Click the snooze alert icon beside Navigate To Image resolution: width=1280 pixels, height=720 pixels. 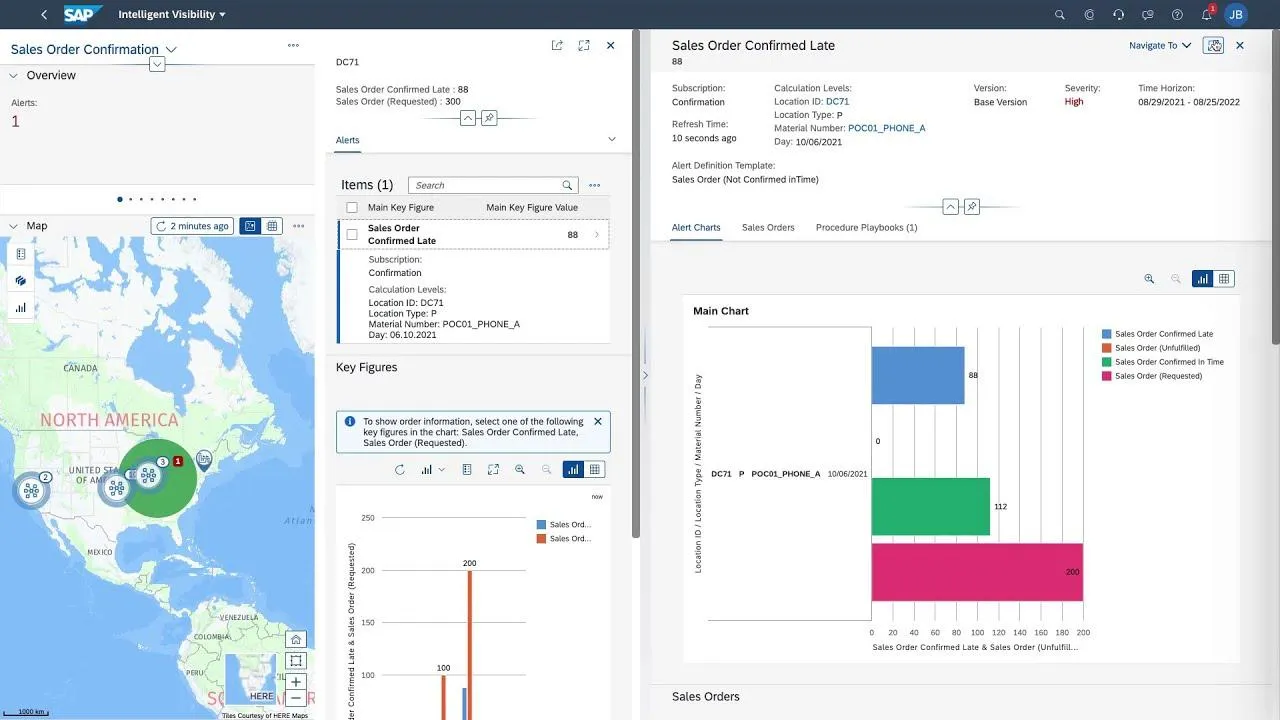click(1214, 45)
